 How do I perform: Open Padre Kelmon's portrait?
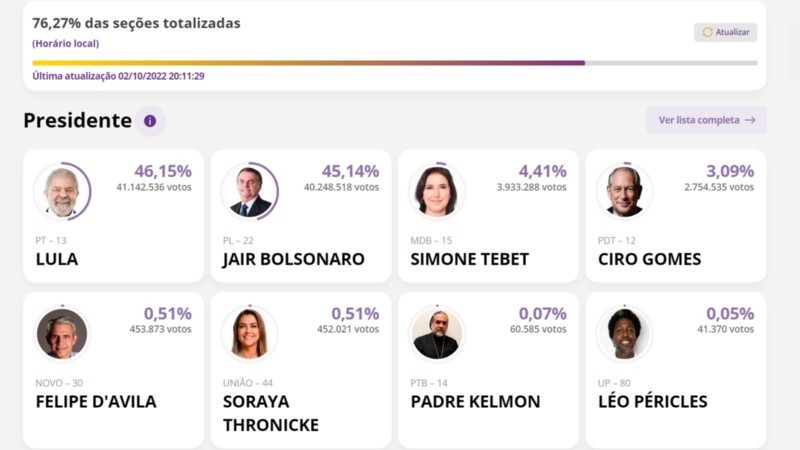[436, 334]
